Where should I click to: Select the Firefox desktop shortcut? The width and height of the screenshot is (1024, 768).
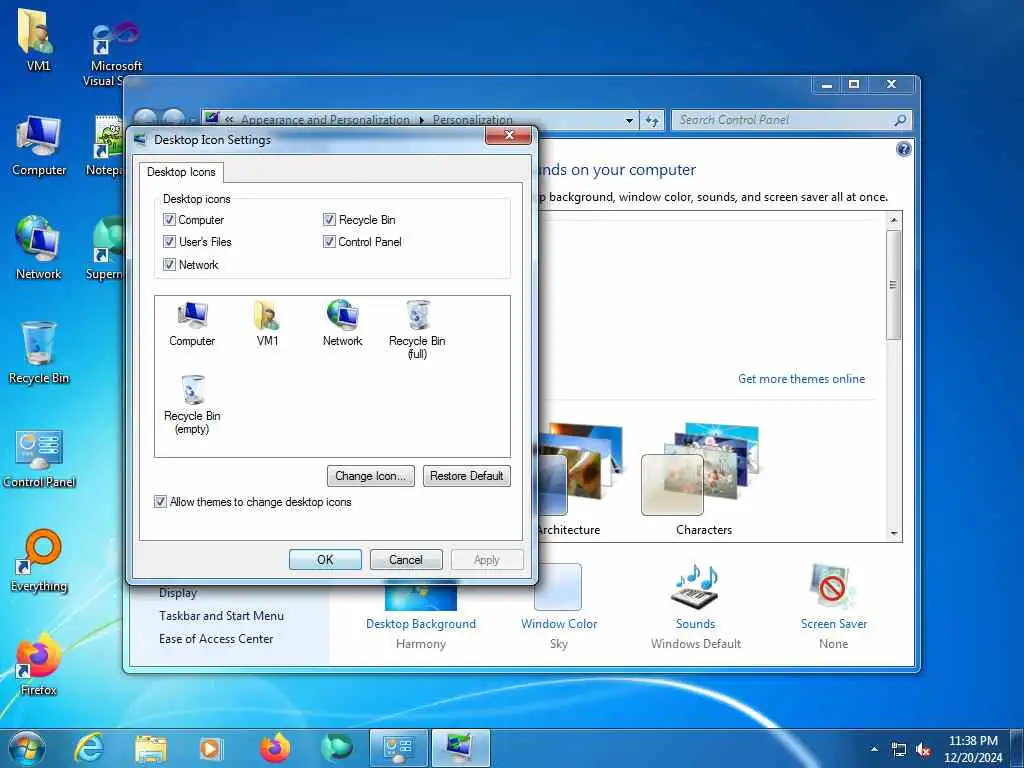[39, 665]
